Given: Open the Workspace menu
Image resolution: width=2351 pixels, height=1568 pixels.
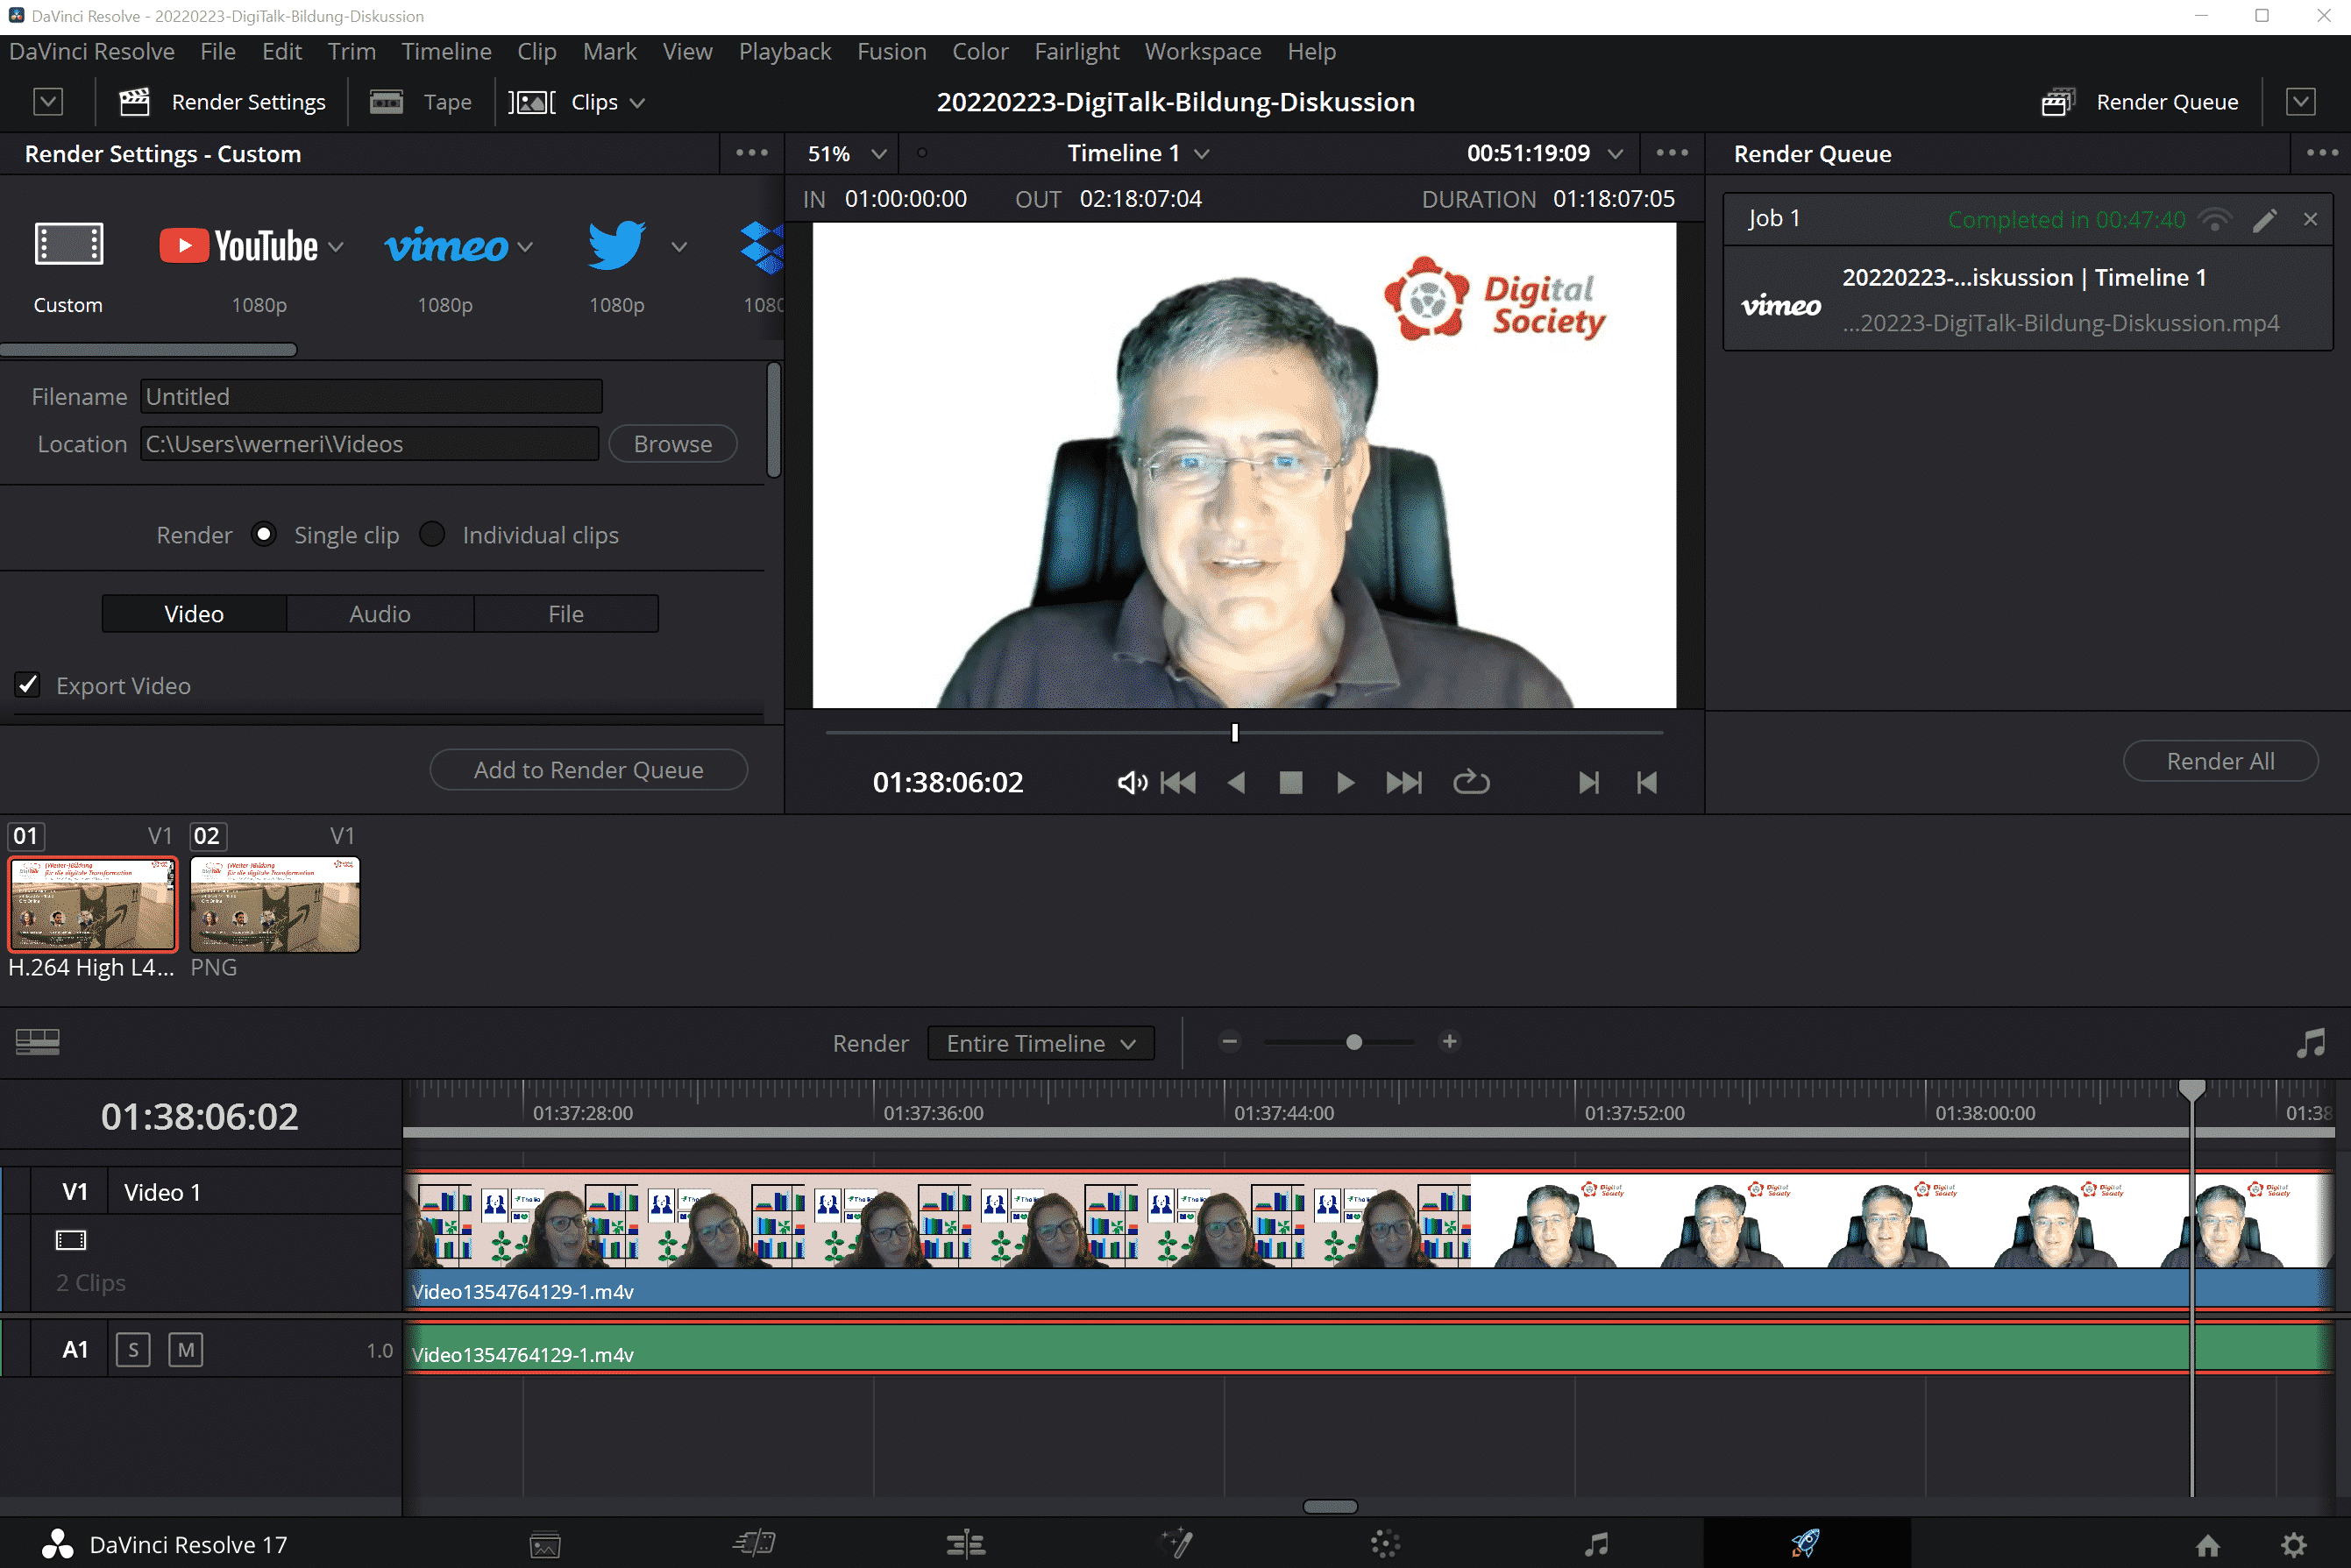Looking at the screenshot, I should [x=1203, y=52].
